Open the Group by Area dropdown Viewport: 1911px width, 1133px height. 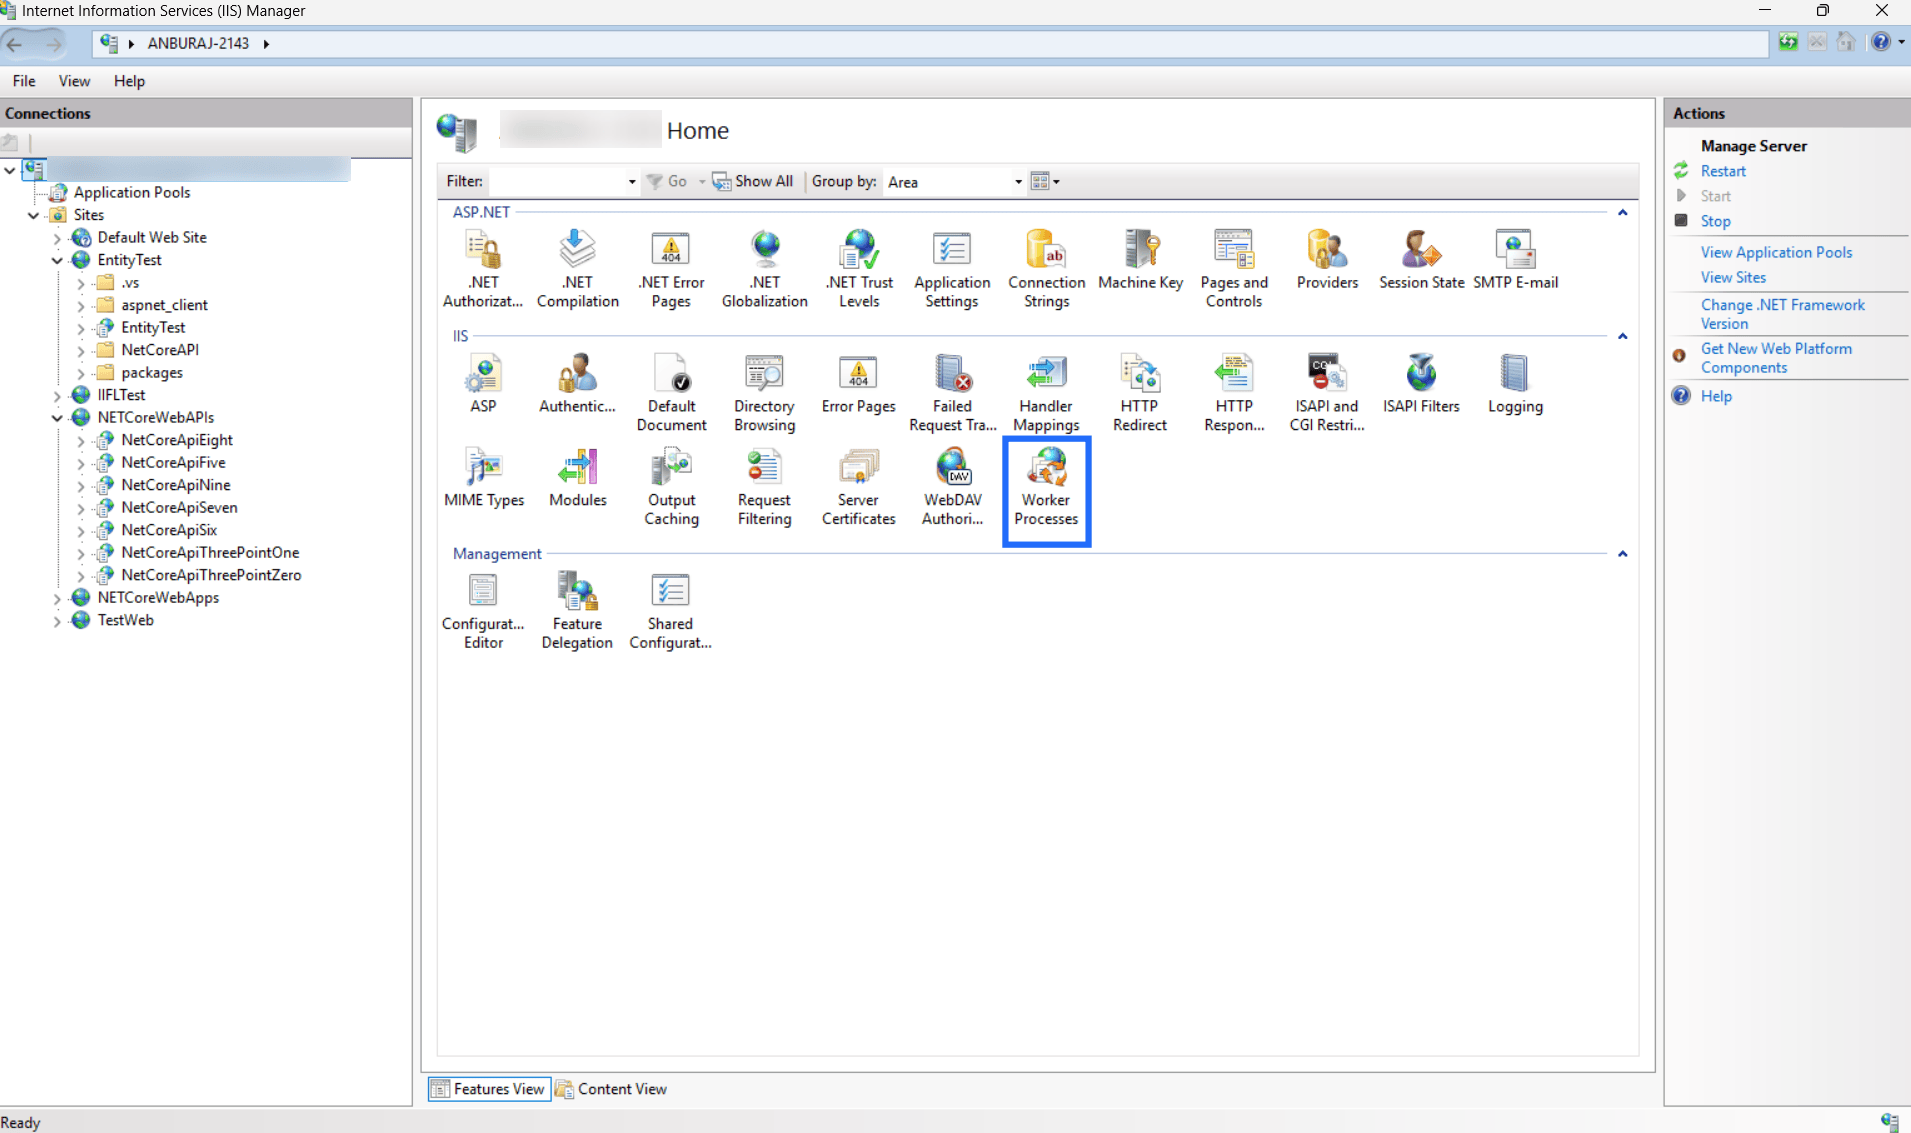click(1018, 182)
